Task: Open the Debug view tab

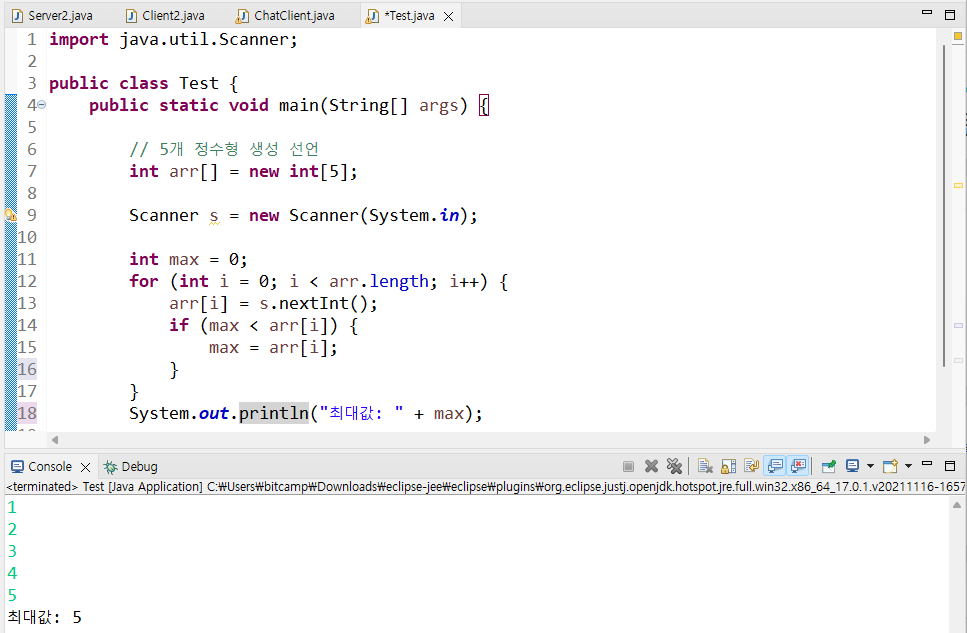Action: (131, 466)
